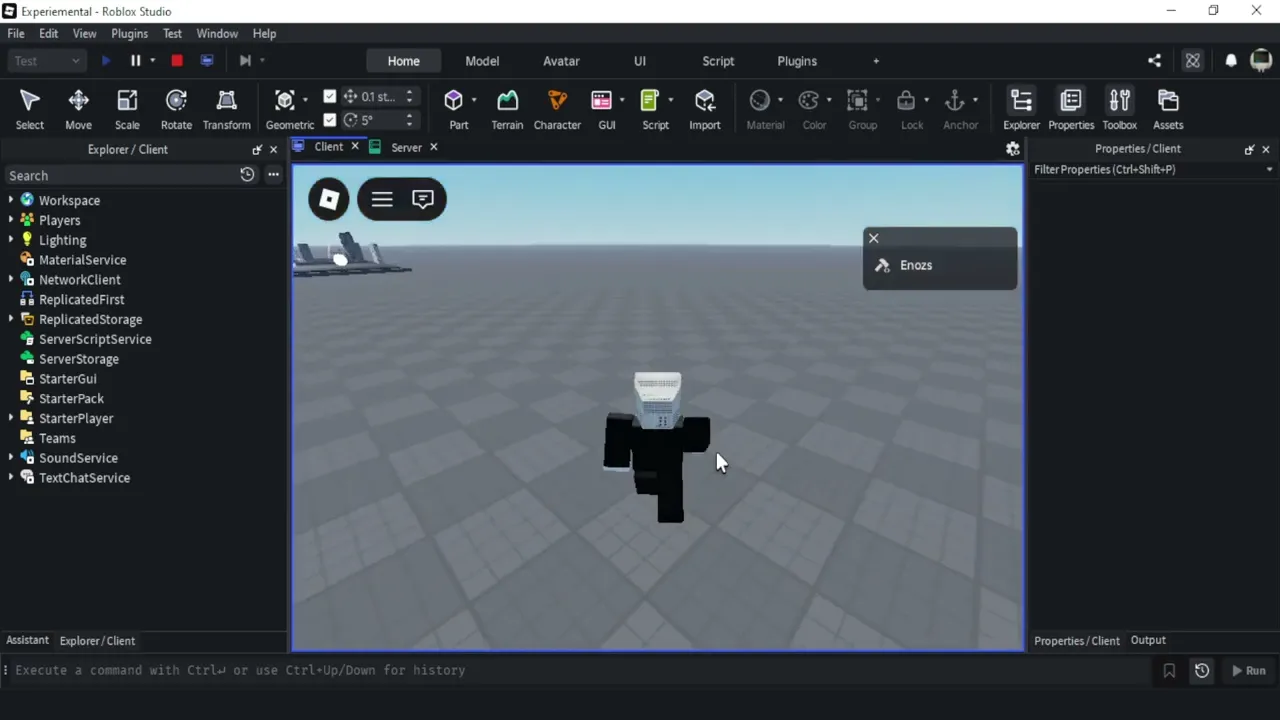Open the notifications bell
1280x720 pixels.
pos(1231,61)
